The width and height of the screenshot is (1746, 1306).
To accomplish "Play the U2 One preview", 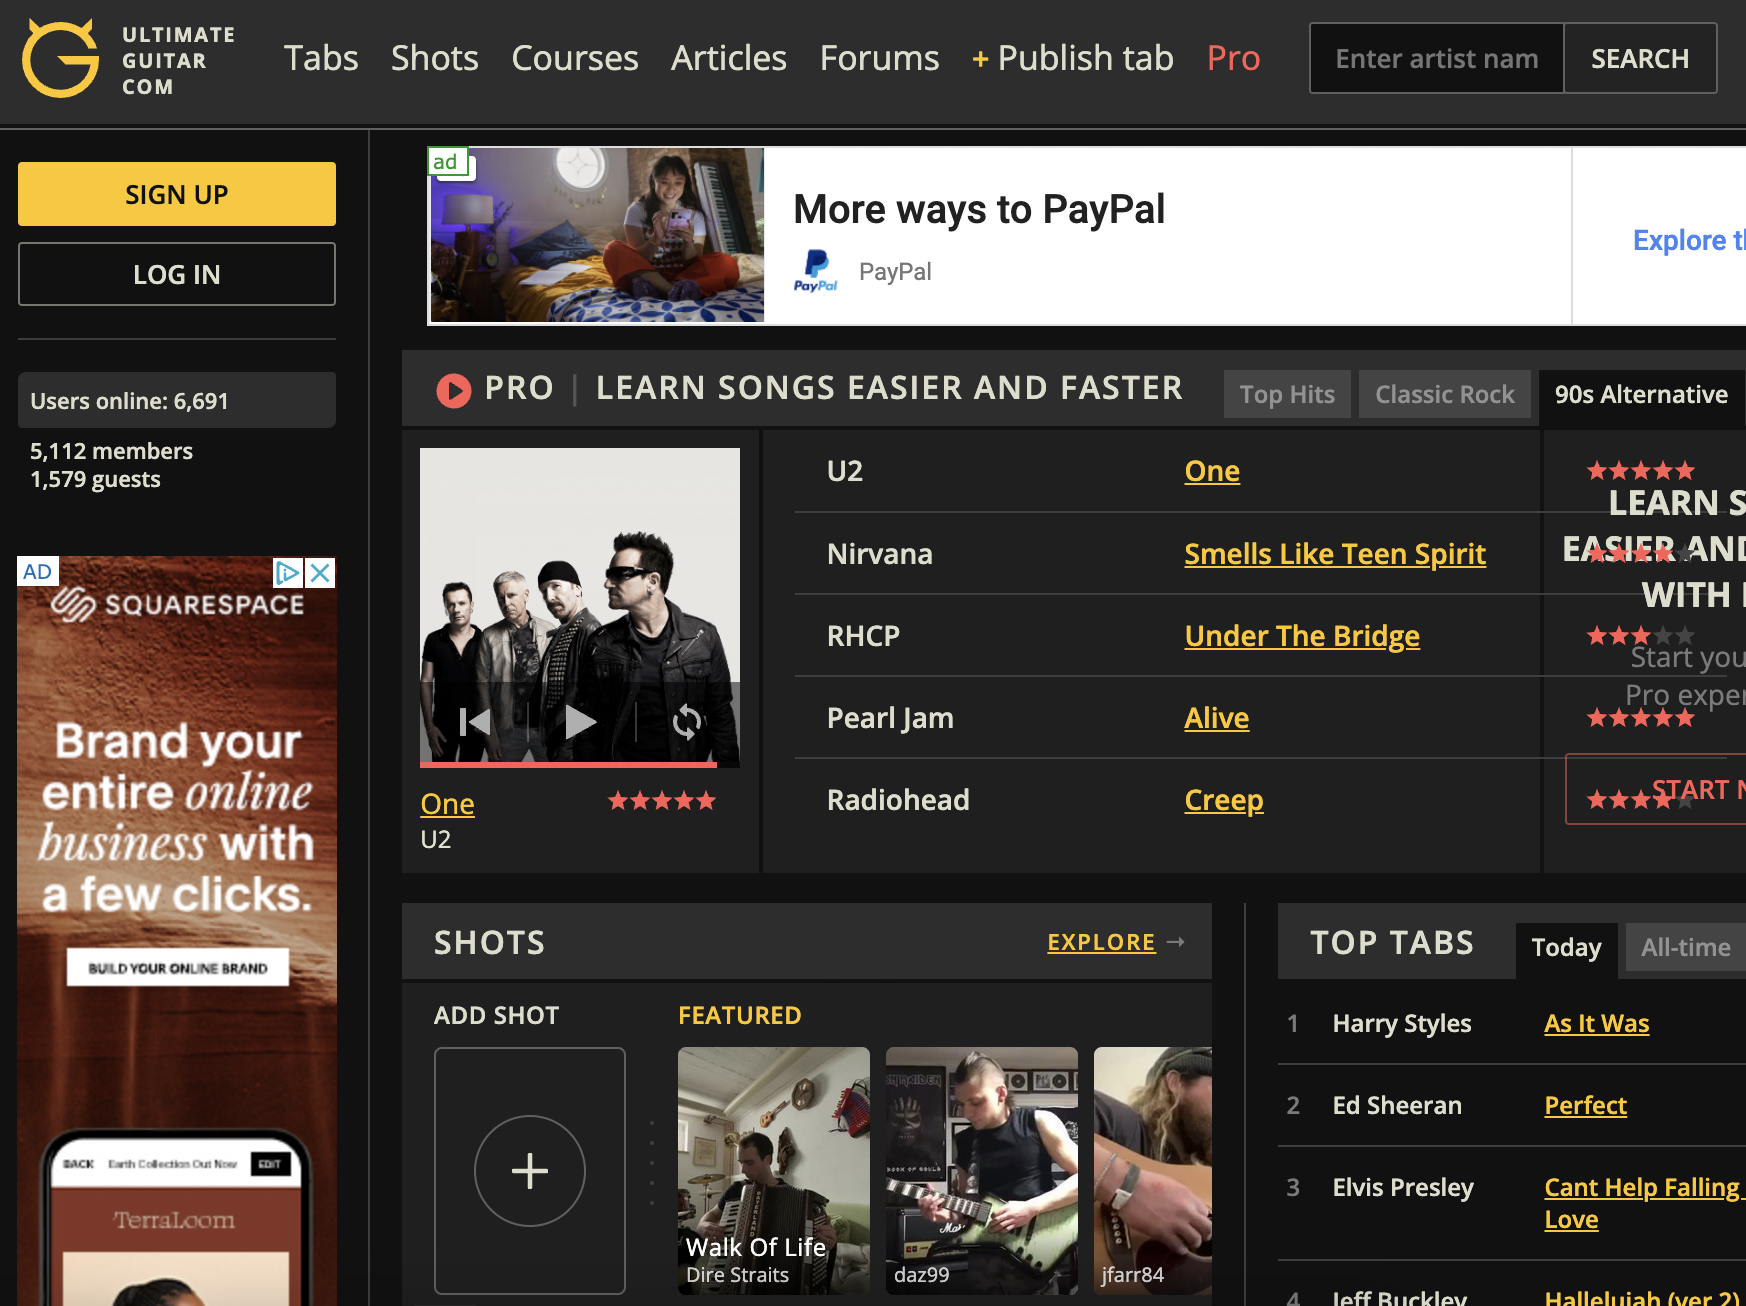I will 580,721.
